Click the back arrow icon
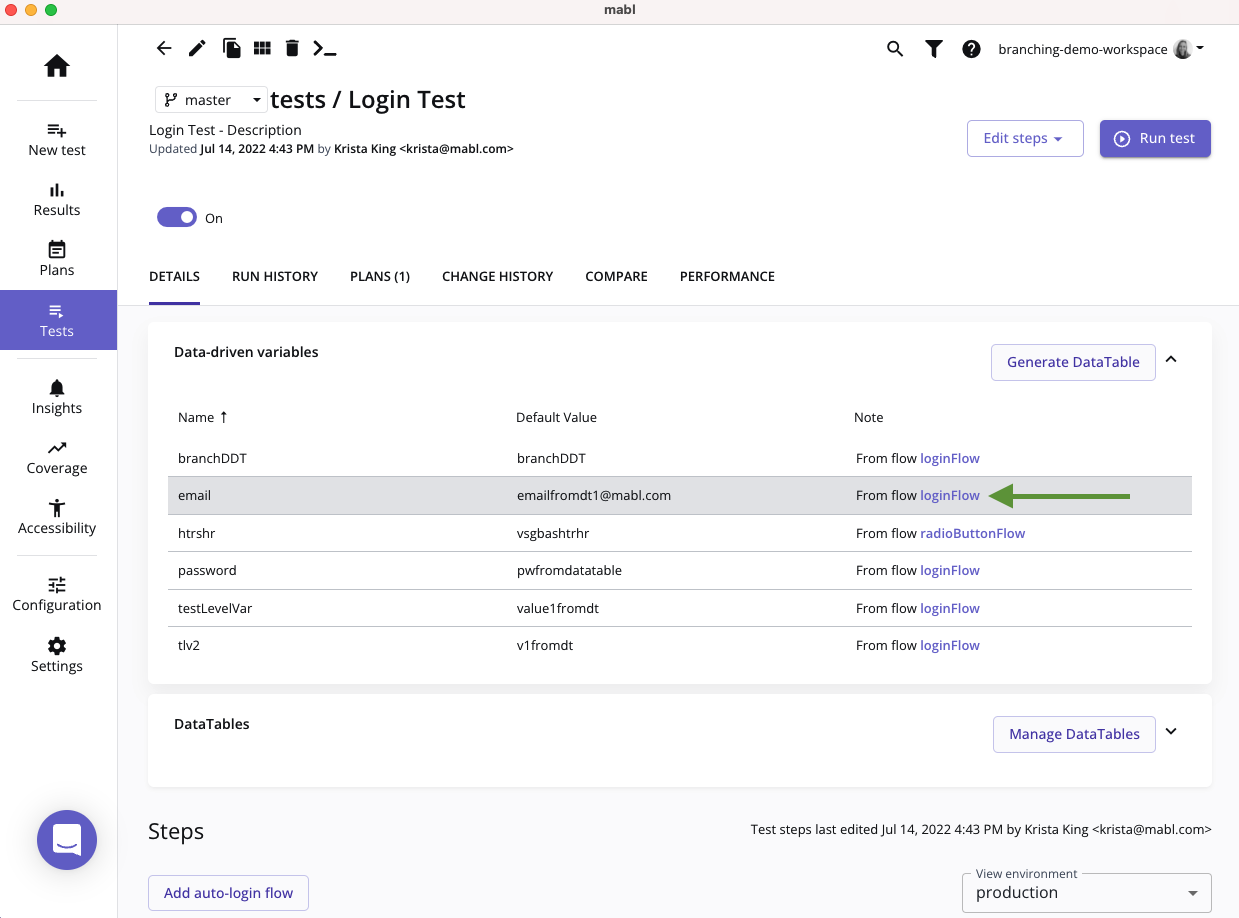The image size is (1239, 918). [165, 48]
